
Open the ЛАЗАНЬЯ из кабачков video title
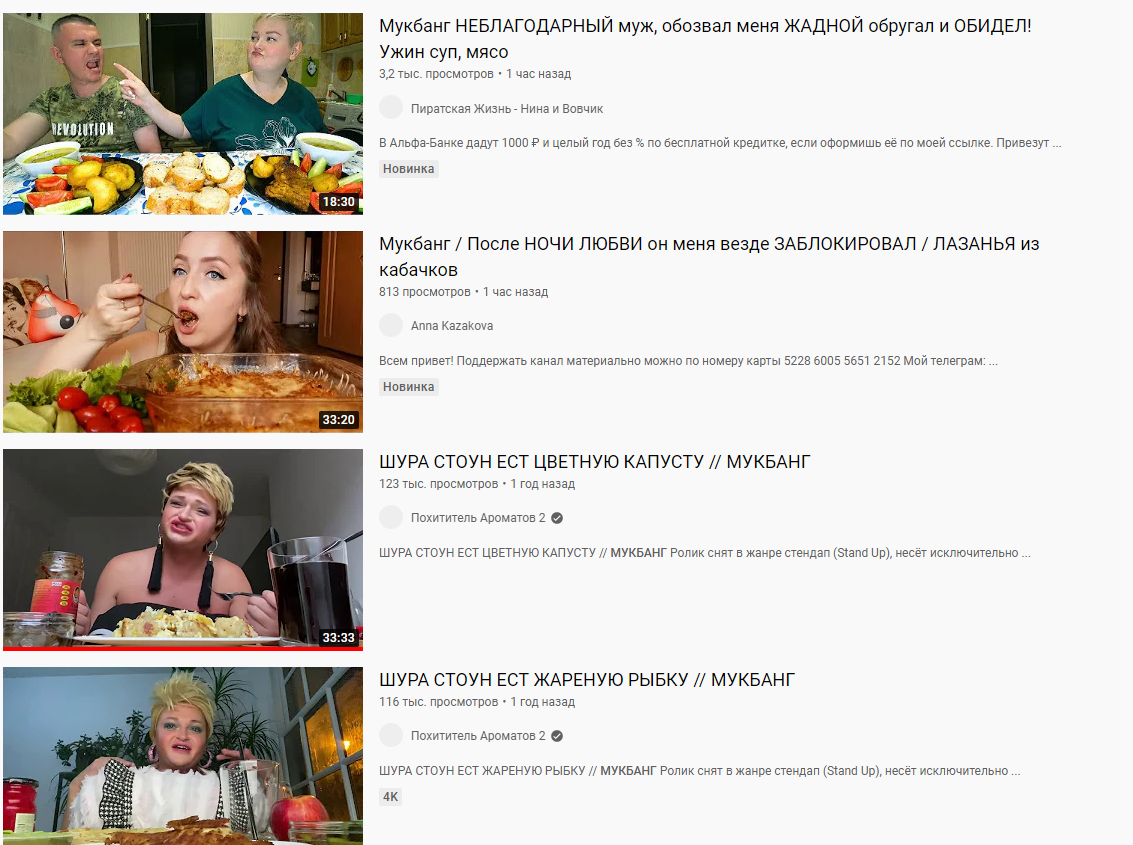click(709, 257)
